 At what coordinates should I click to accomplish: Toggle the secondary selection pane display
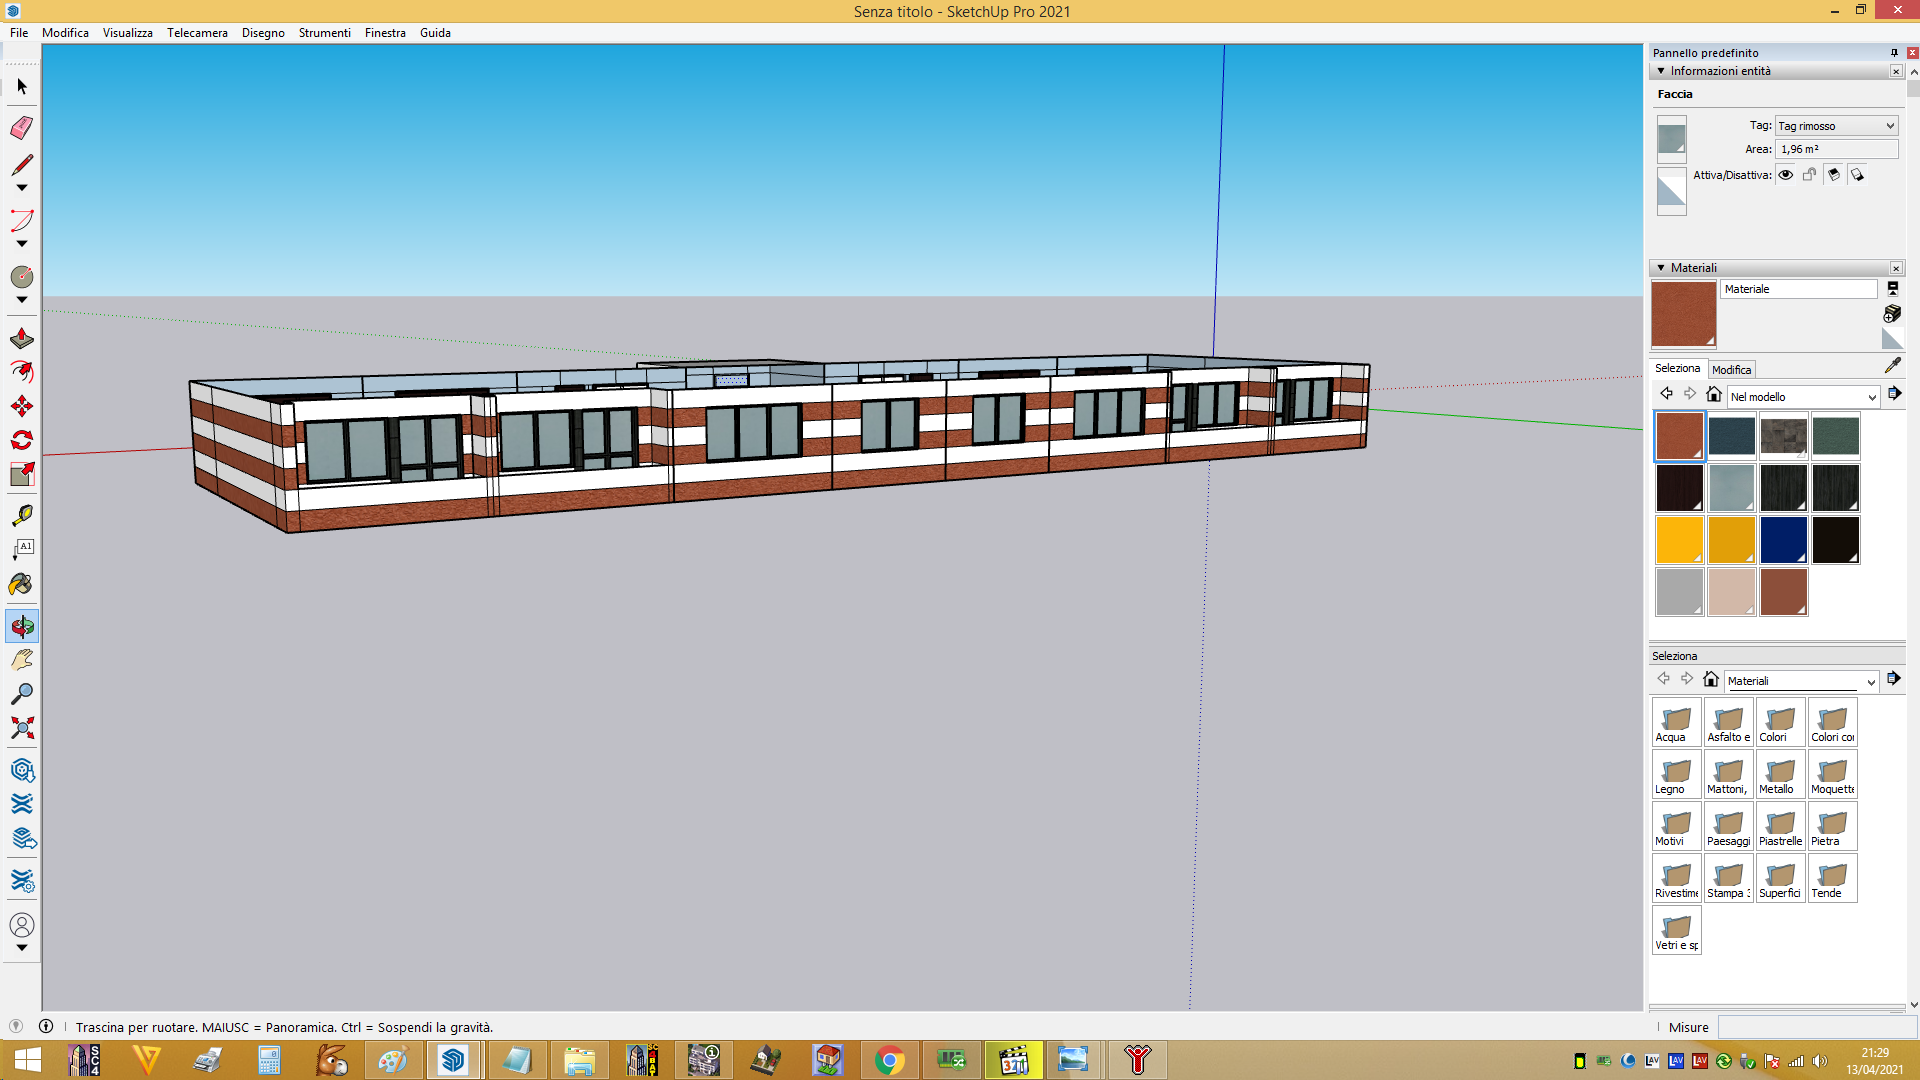[1892, 288]
